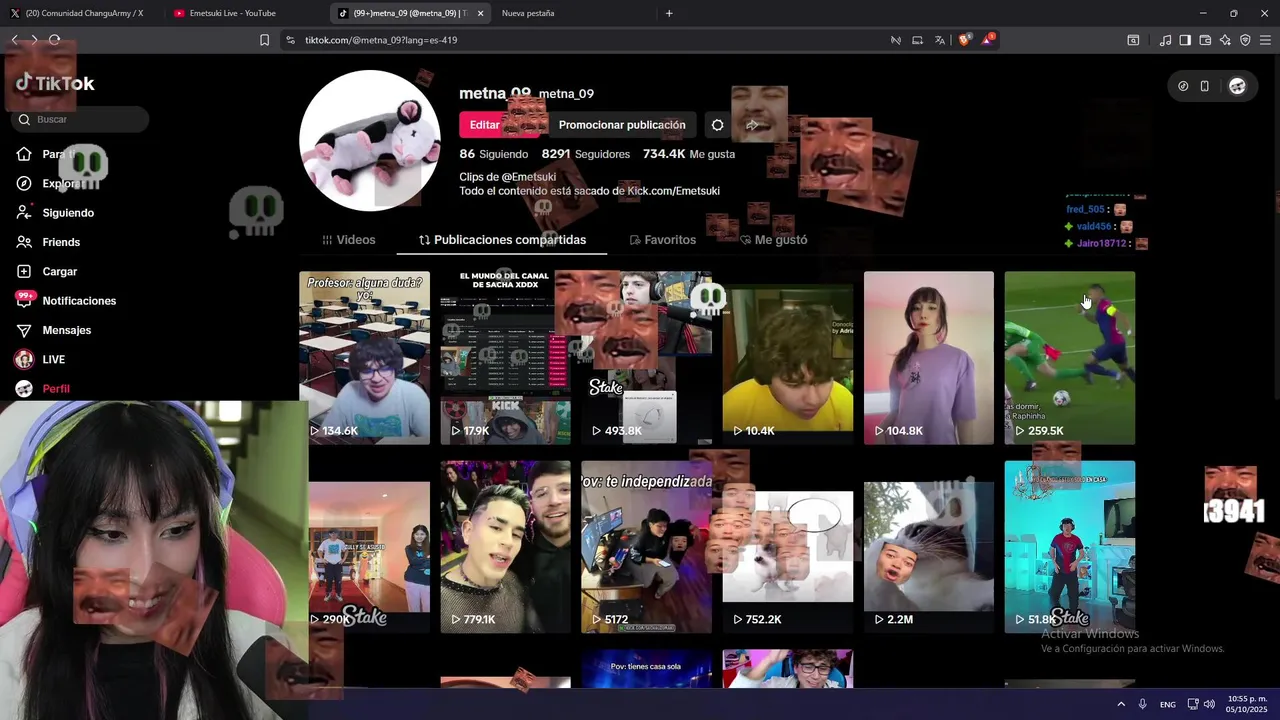This screenshot has height=720, width=1280.
Task: Open the Brave Wallet icon
Action: 1205,40
